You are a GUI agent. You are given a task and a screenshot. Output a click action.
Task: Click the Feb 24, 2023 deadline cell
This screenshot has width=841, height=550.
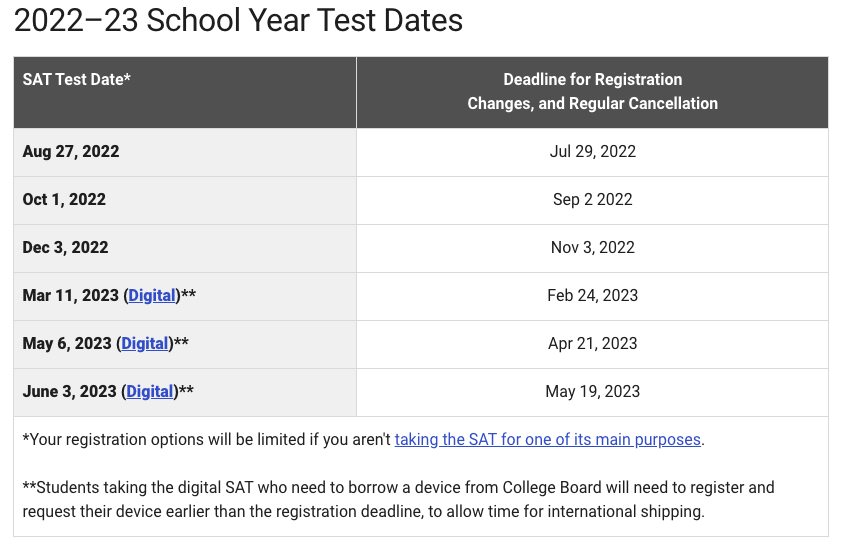(x=592, y=296)
